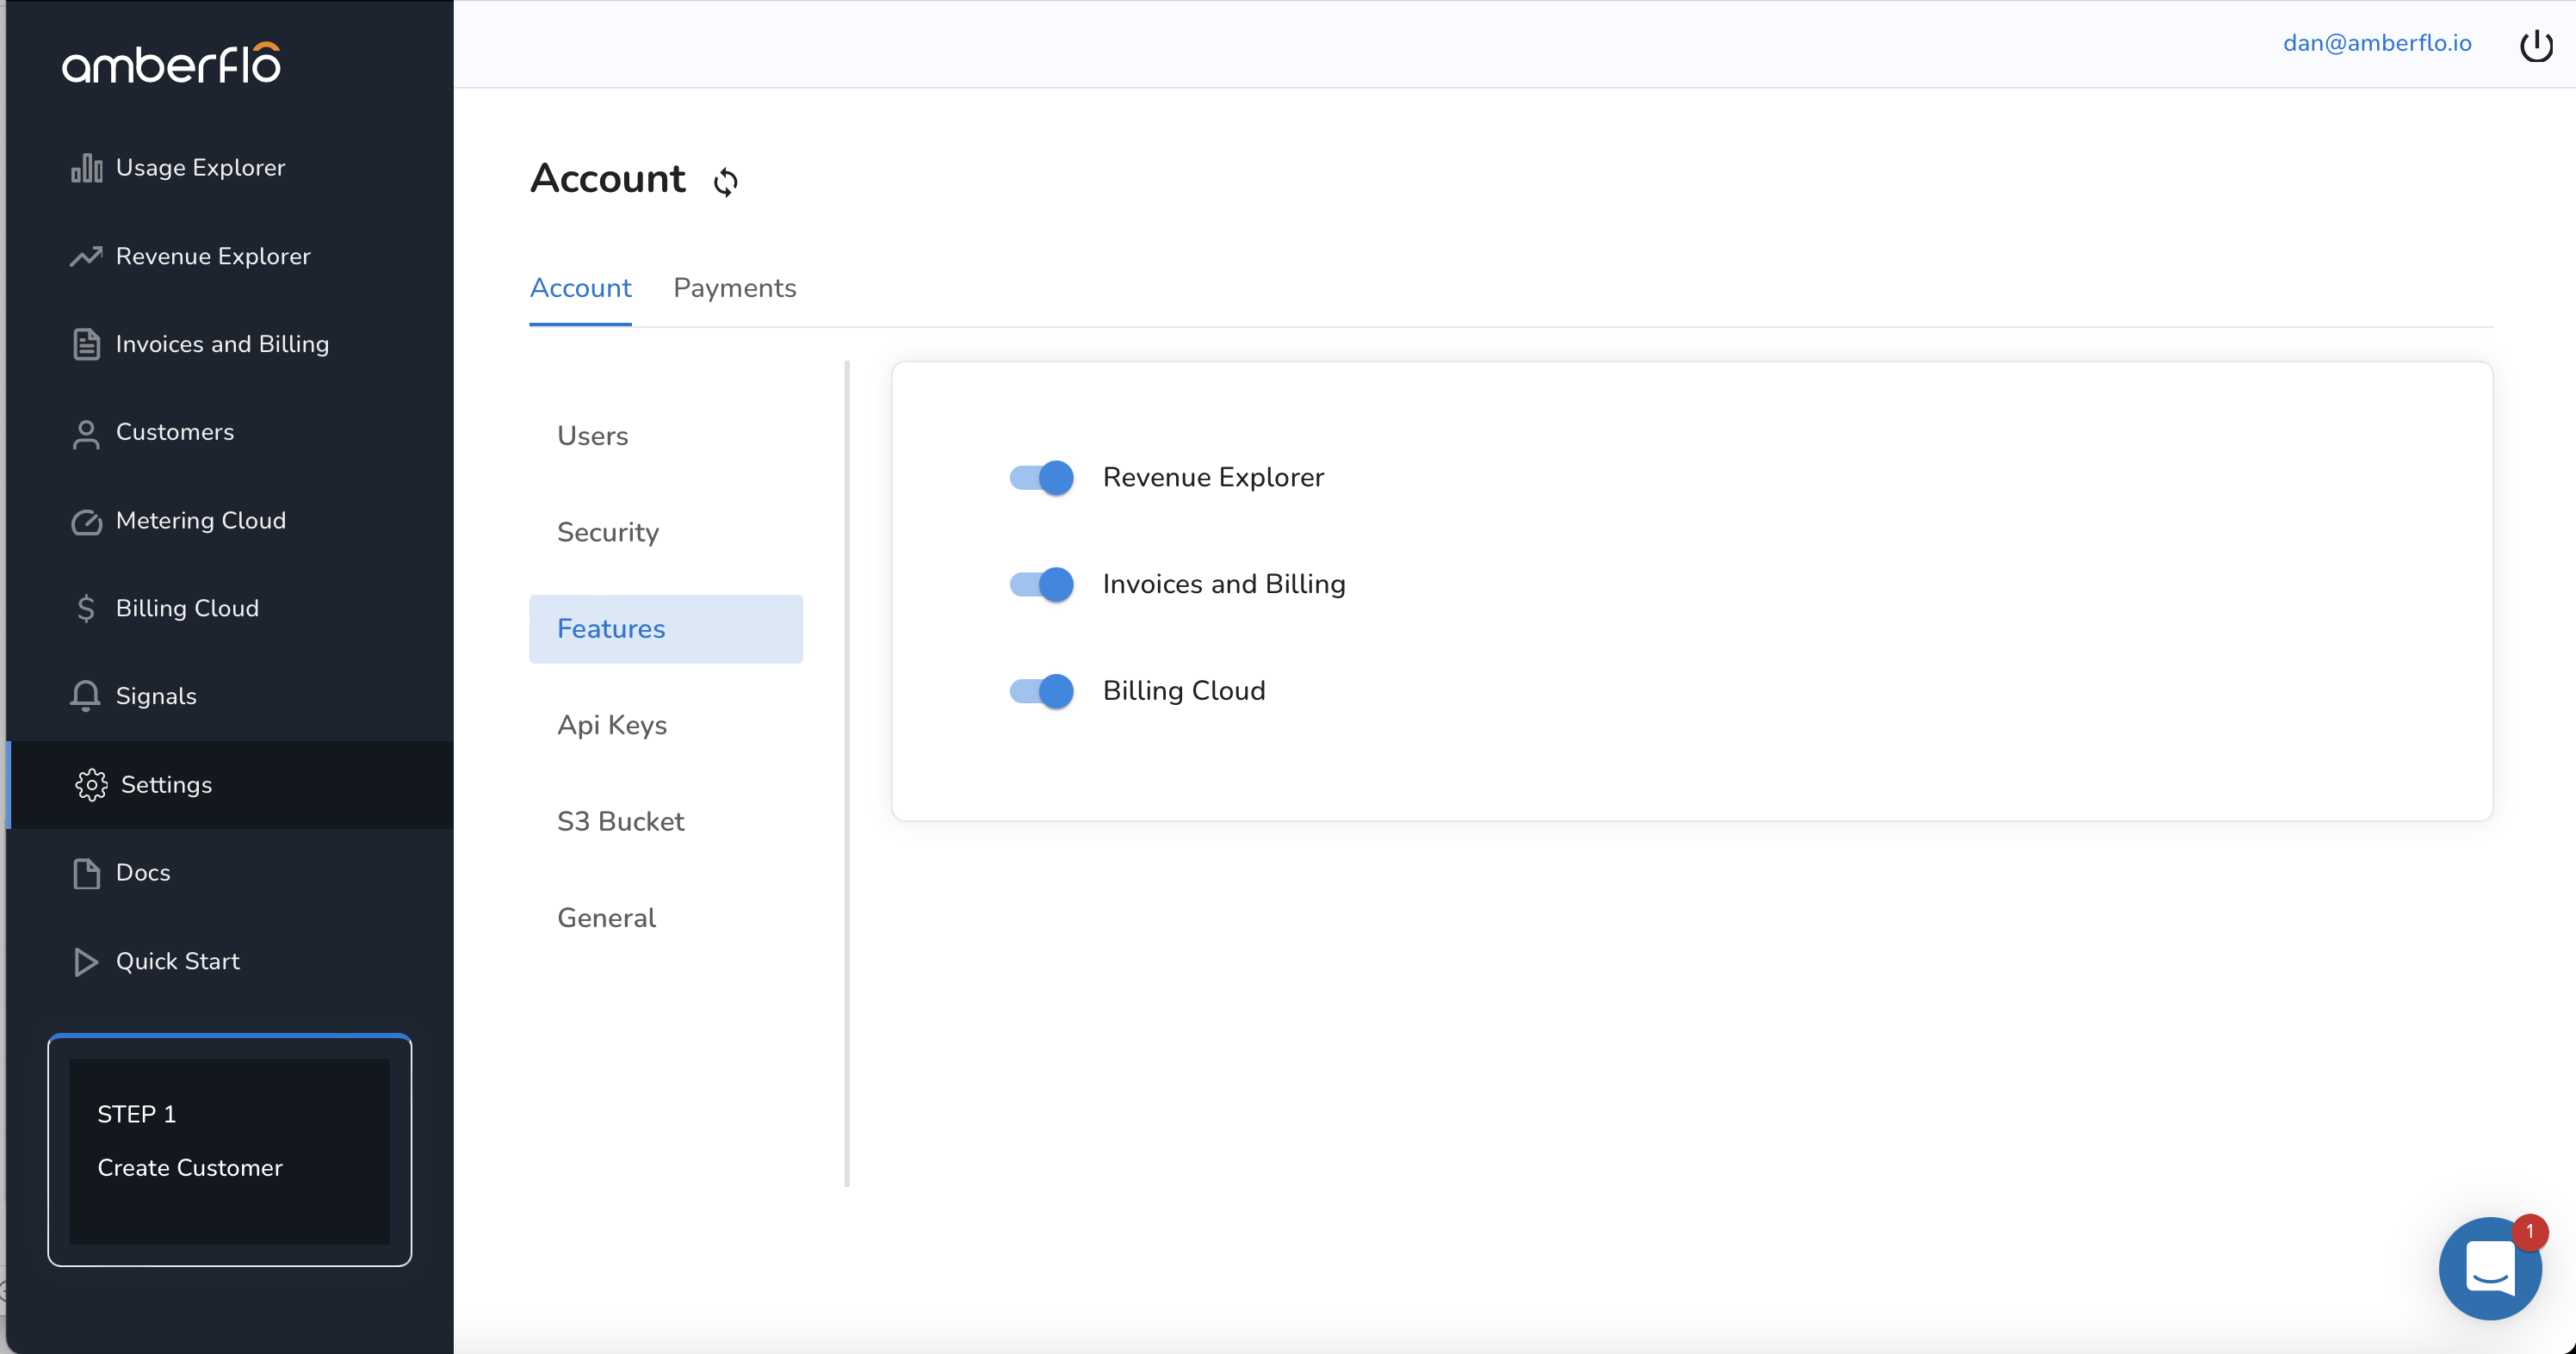Click the Revenue Explorer trend line icon
This screenshot has height=1354, width=2576.
[x=87, y=256]
